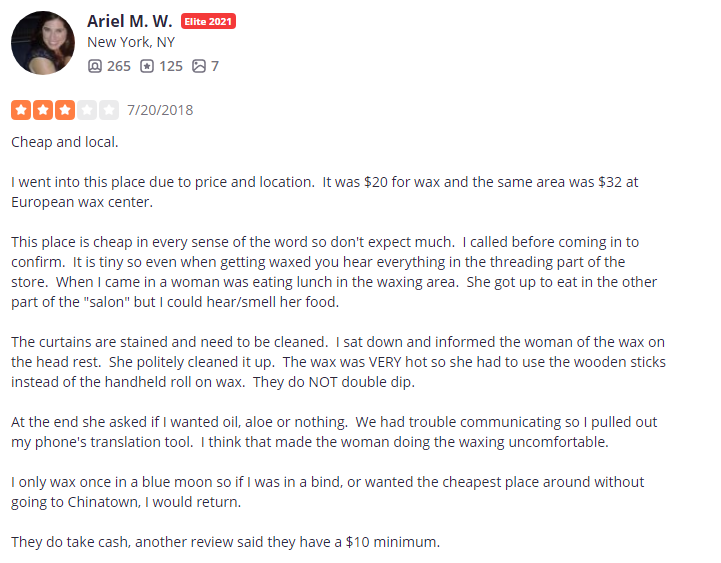This screenshot has height=563, width=721.
Task: Click the 'Cheap and local.' opening line
Action: 65,142
